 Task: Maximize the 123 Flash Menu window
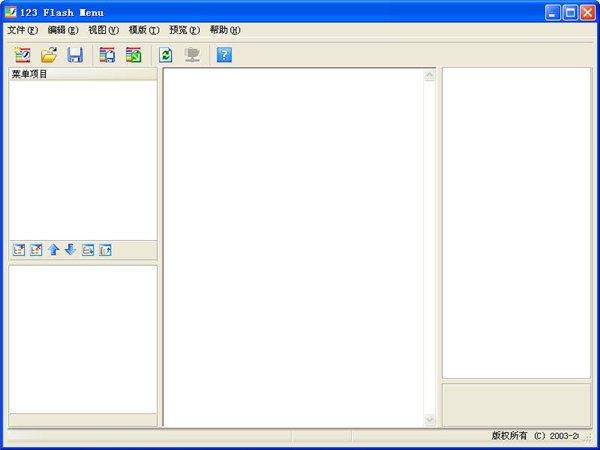pyautogui.click(x=570, y=13)
